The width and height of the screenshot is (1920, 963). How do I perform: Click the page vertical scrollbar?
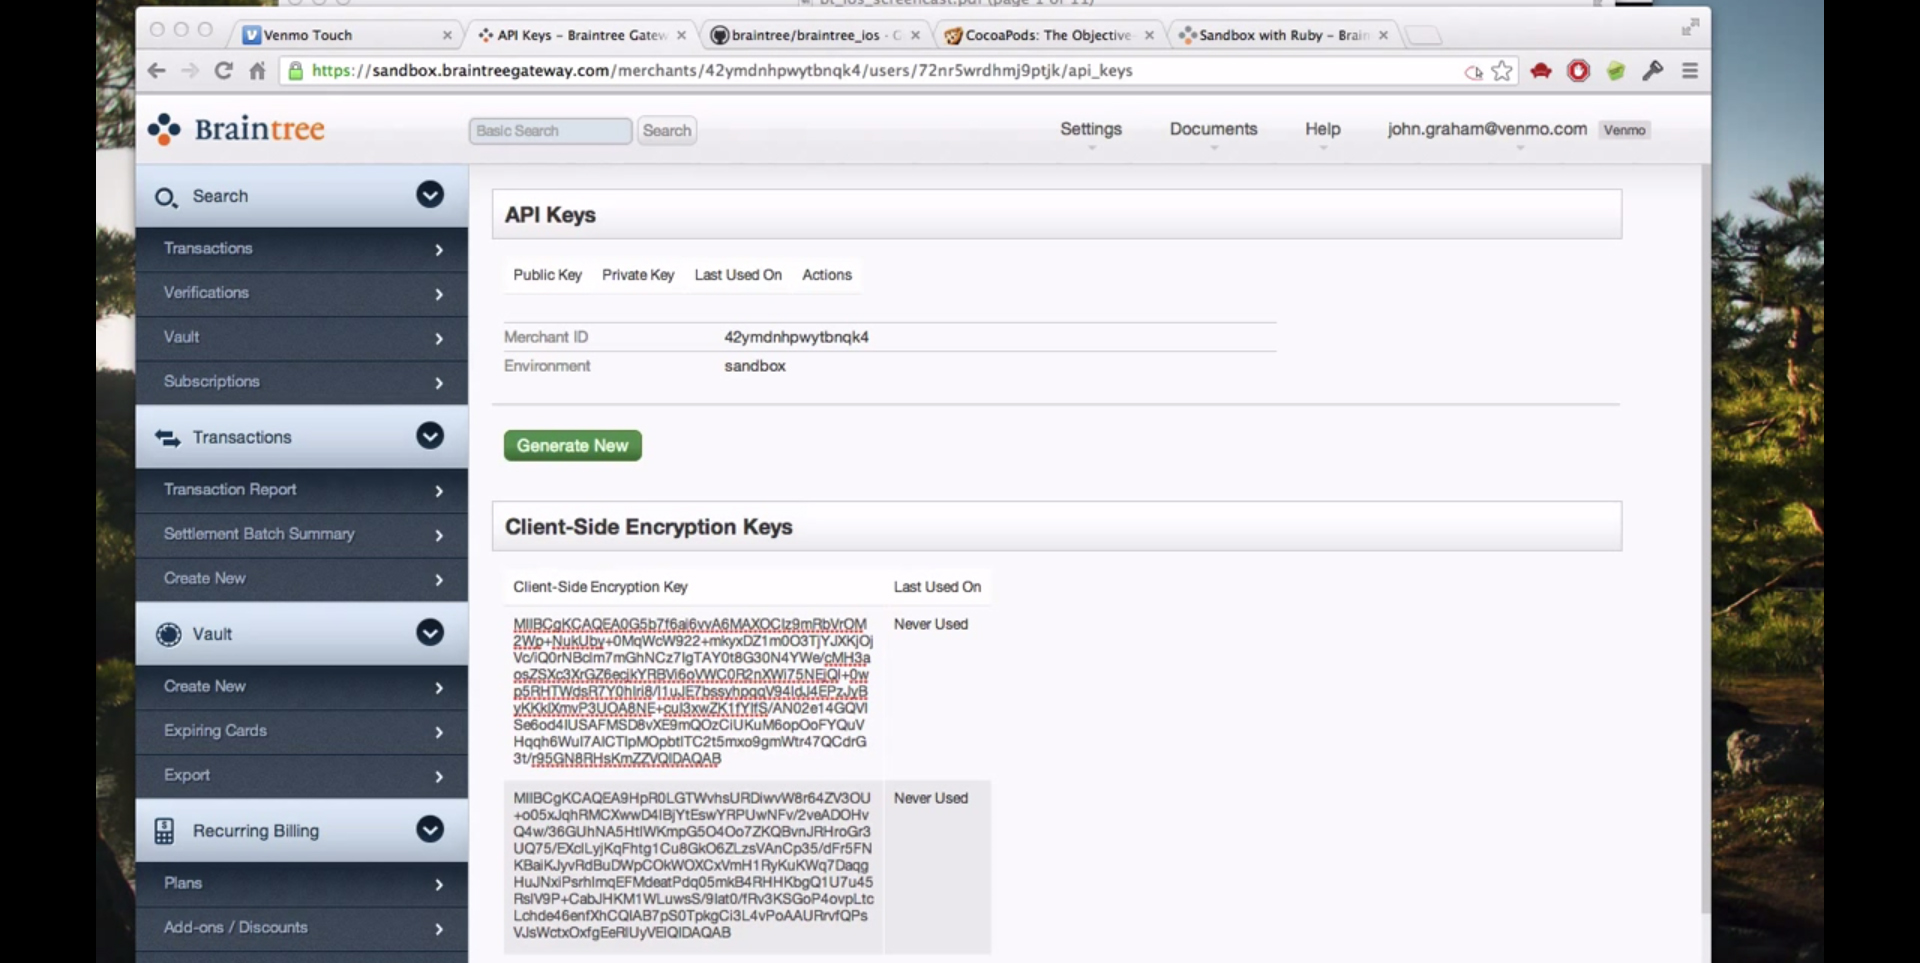pos(1706,540)
